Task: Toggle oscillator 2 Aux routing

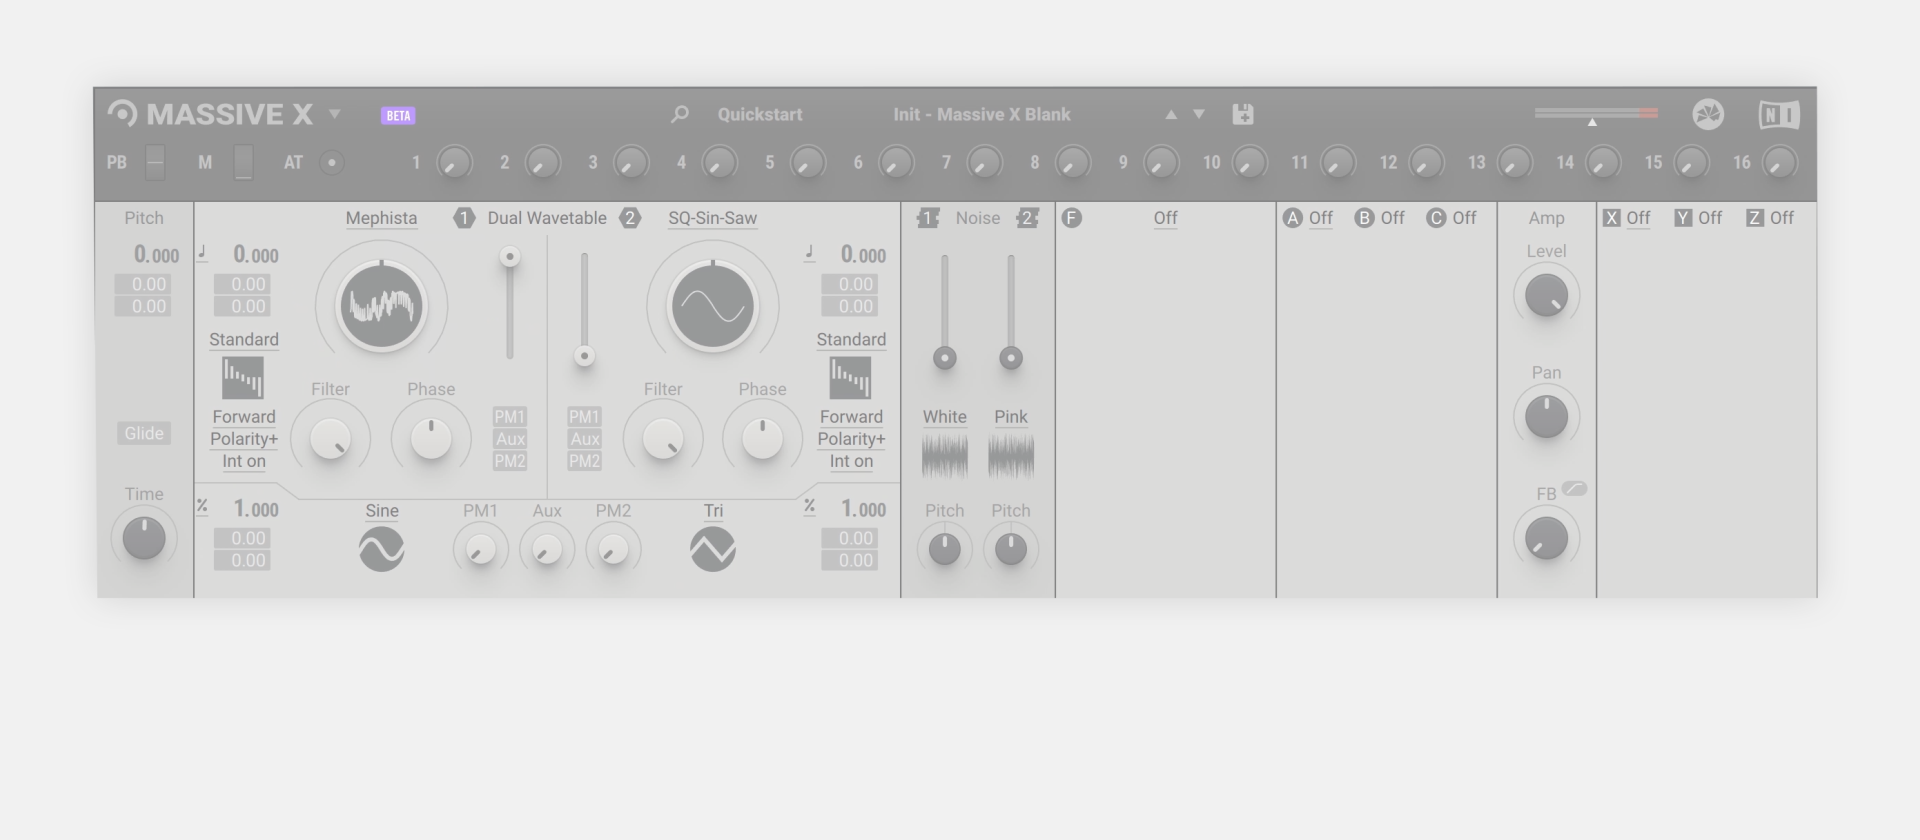Action: (x=584, y=439)
